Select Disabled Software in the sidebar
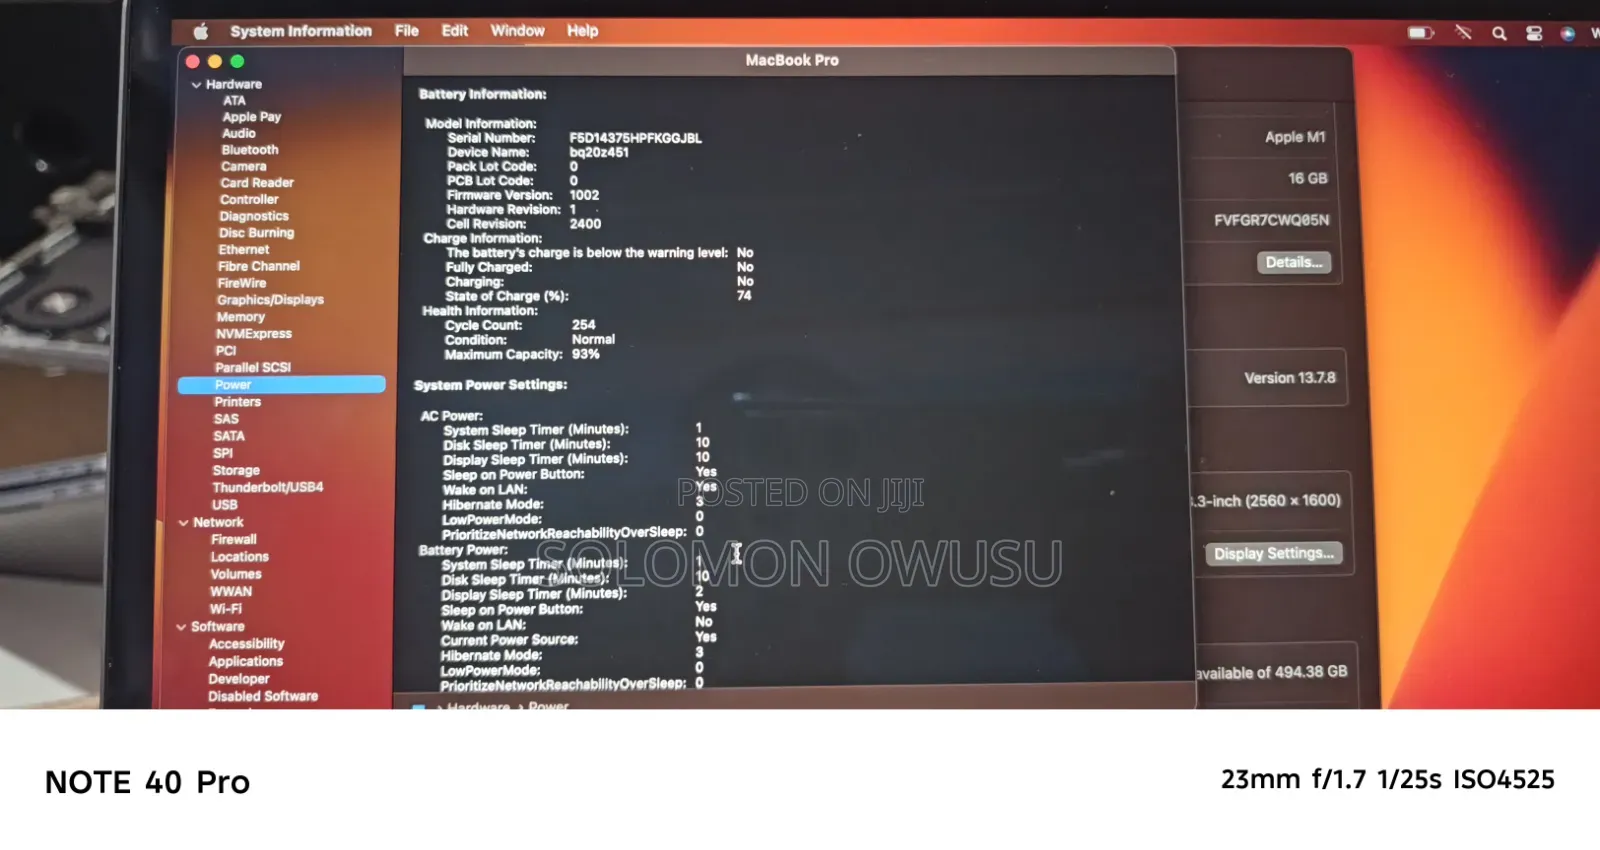1600x850 pixels. pos(263,697)
